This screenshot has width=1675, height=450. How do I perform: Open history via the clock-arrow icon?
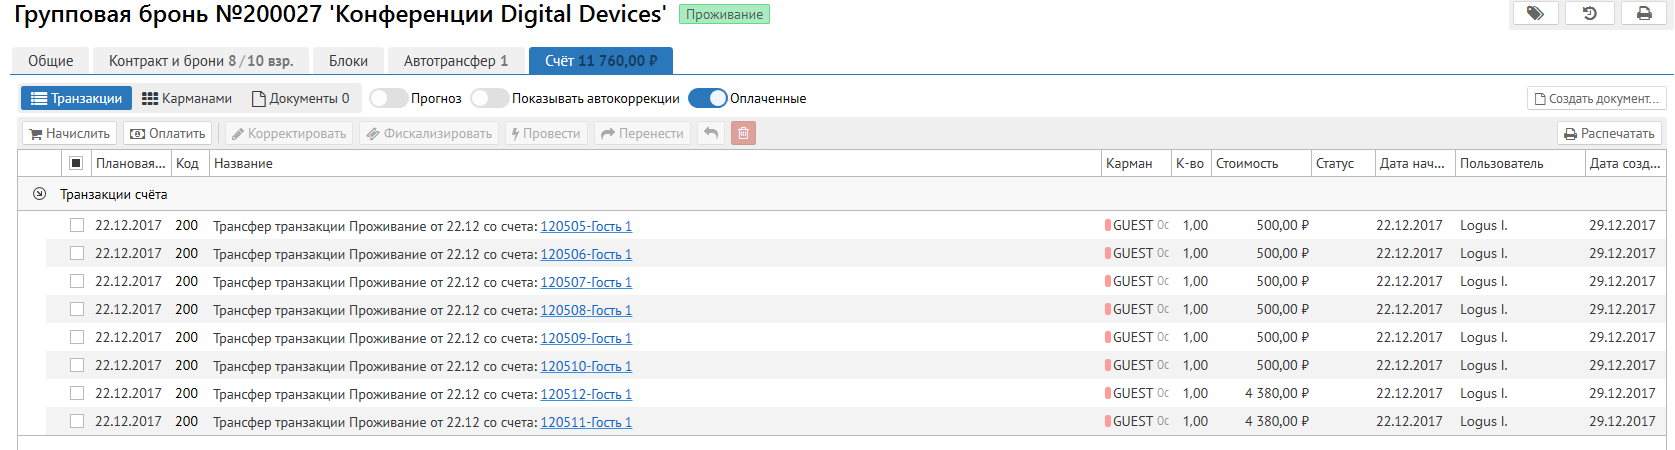(1589, 14)
